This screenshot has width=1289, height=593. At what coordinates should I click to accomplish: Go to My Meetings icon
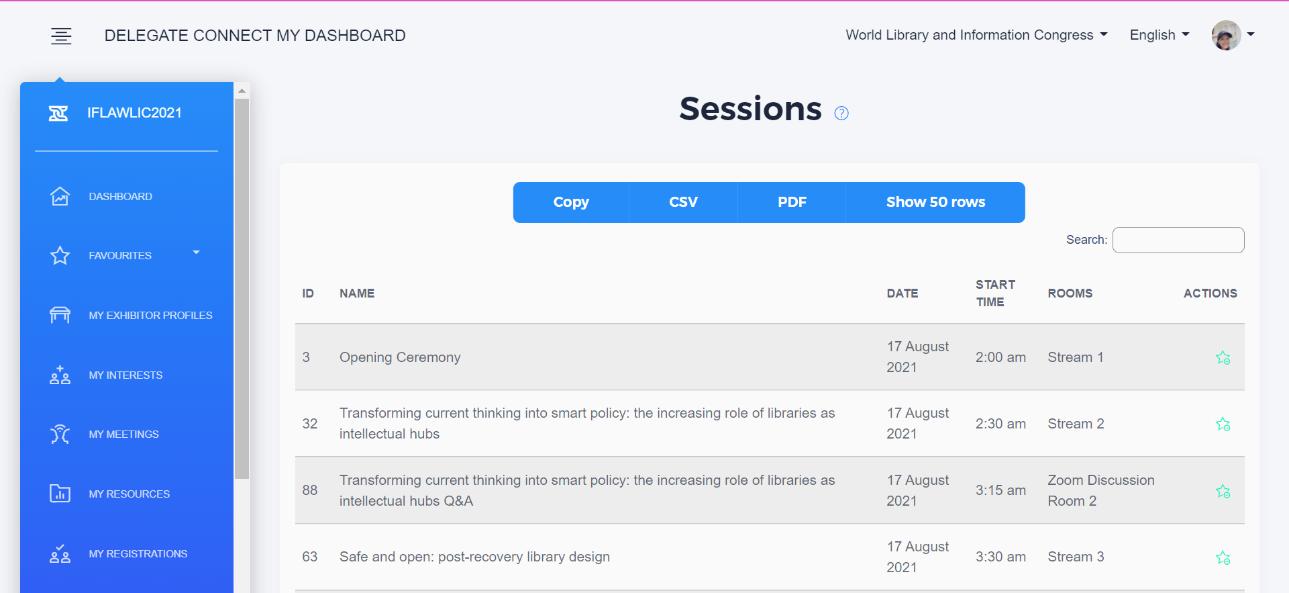(60, 434)
